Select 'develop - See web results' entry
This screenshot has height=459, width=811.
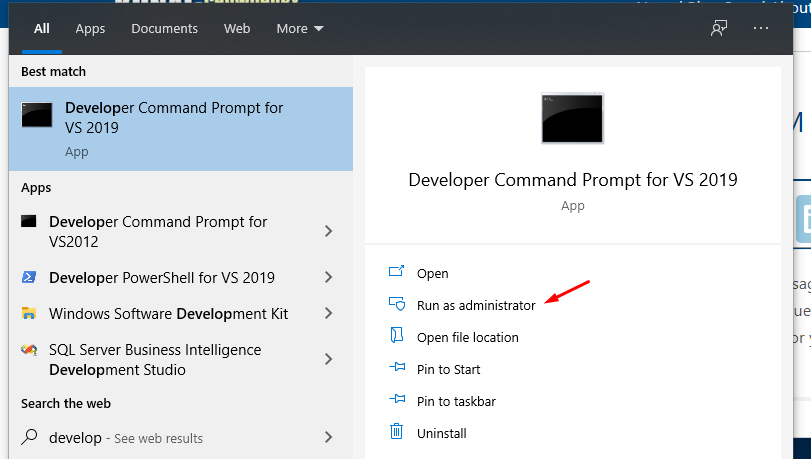point(181,438)
